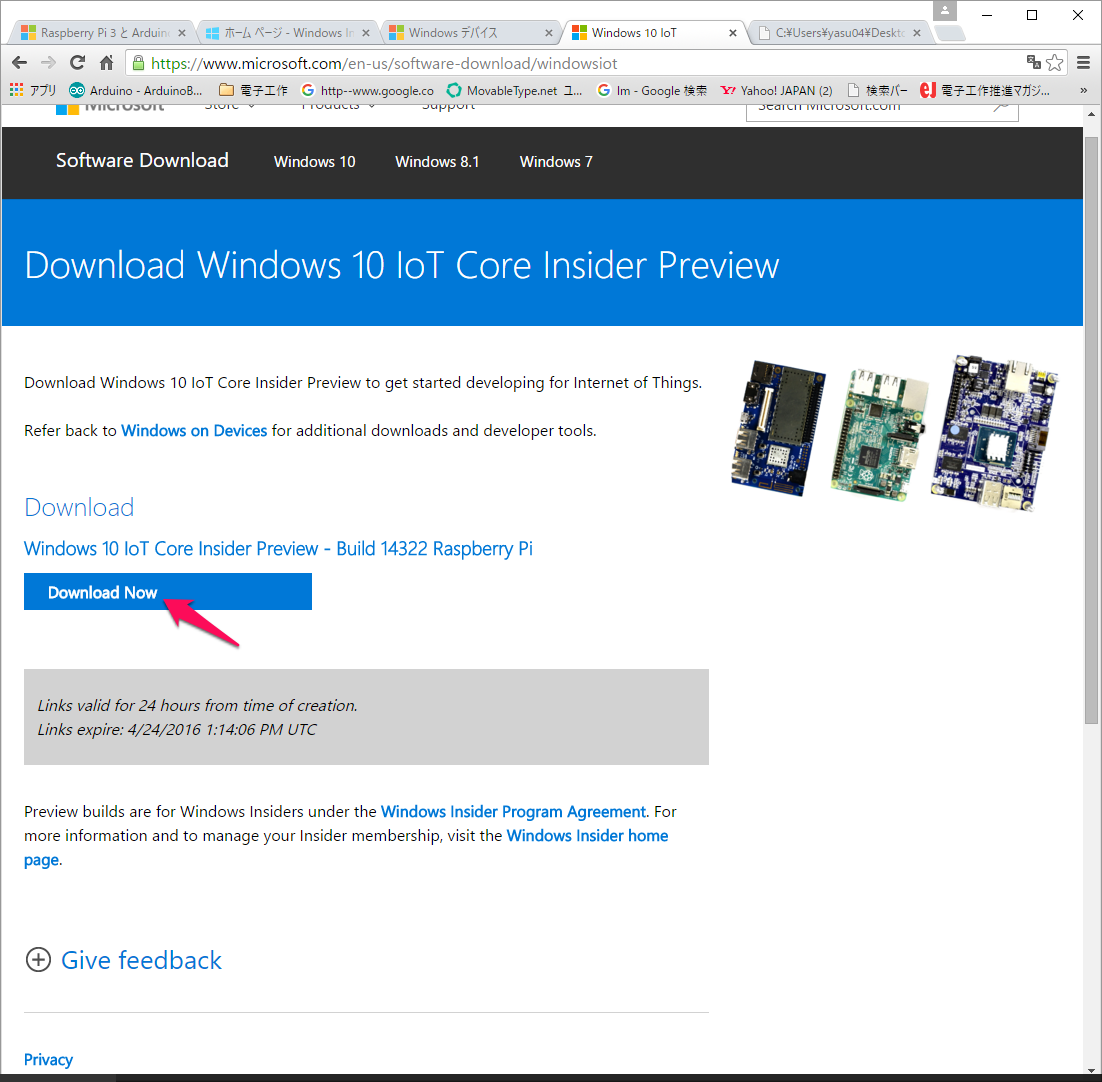This screenshot has height=1082, width=1102.
Task: Open the Arduino - ArduinoB... bookmark
Action: [x=136, y=91]
